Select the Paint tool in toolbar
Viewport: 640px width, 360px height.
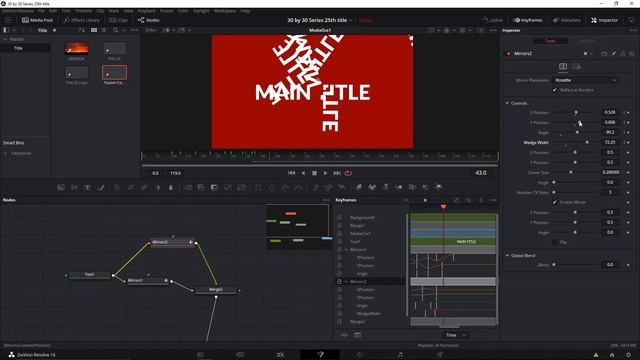pos(101,187)
